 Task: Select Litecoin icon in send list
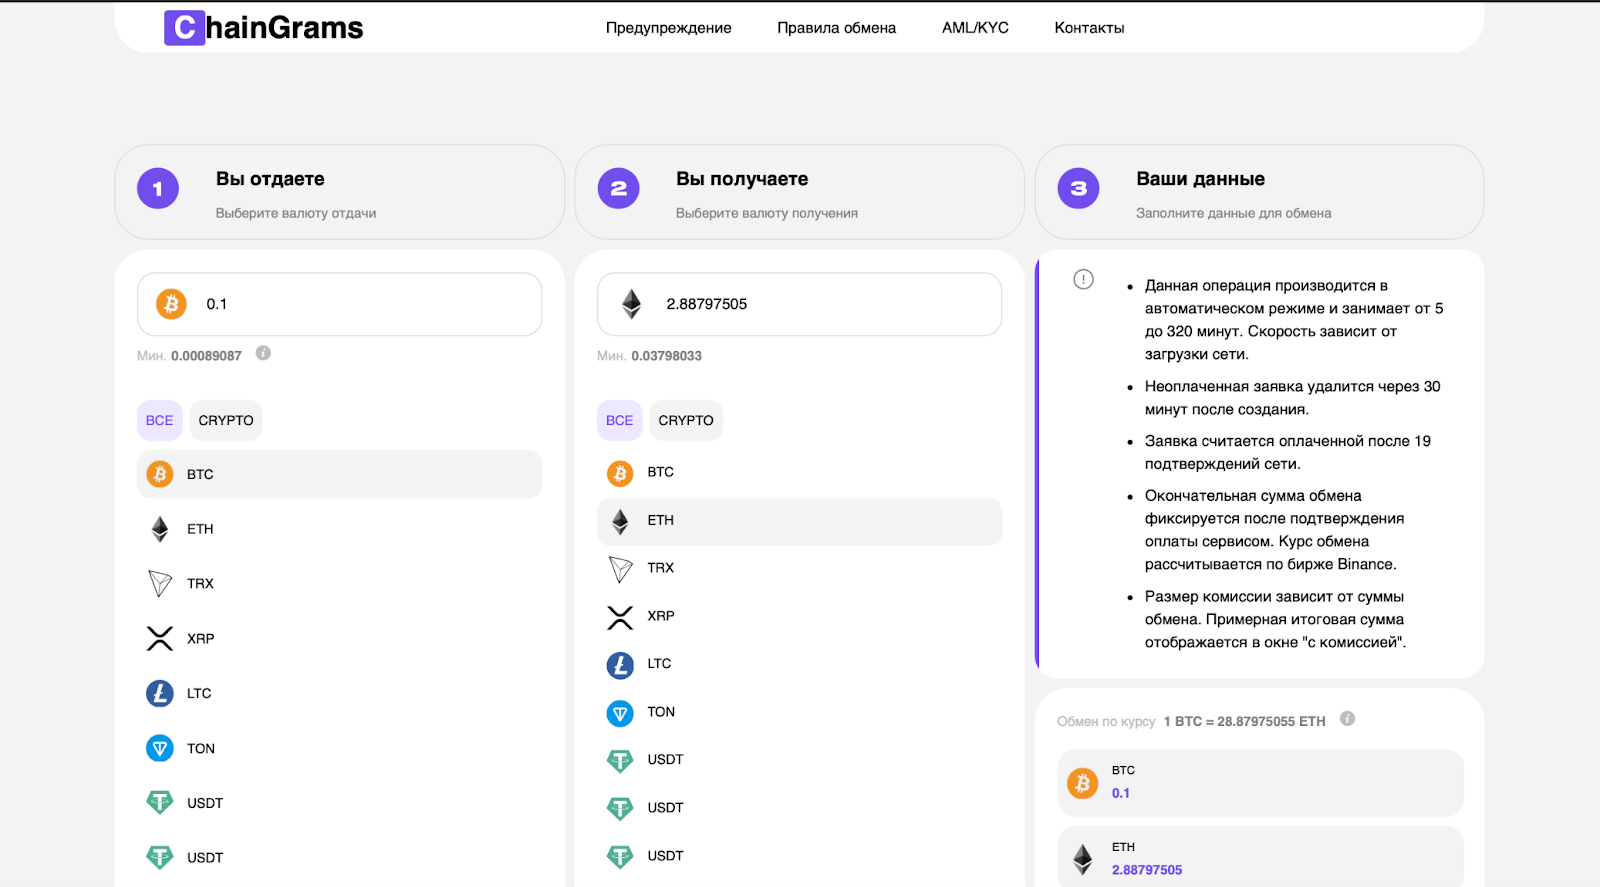tap(160, 693)
